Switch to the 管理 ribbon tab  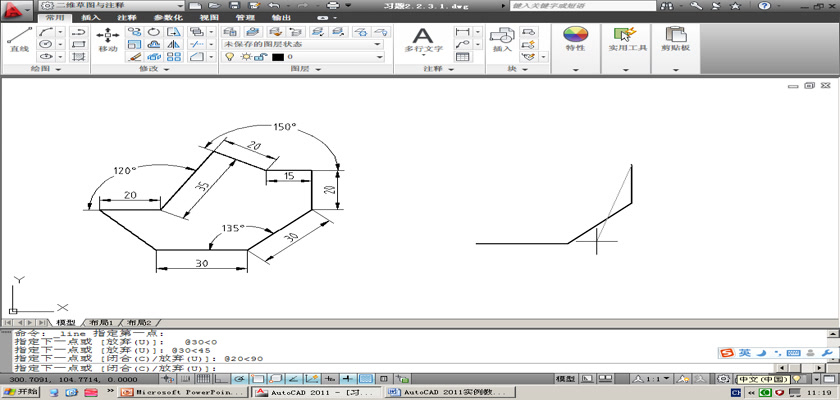click(245, 17)
